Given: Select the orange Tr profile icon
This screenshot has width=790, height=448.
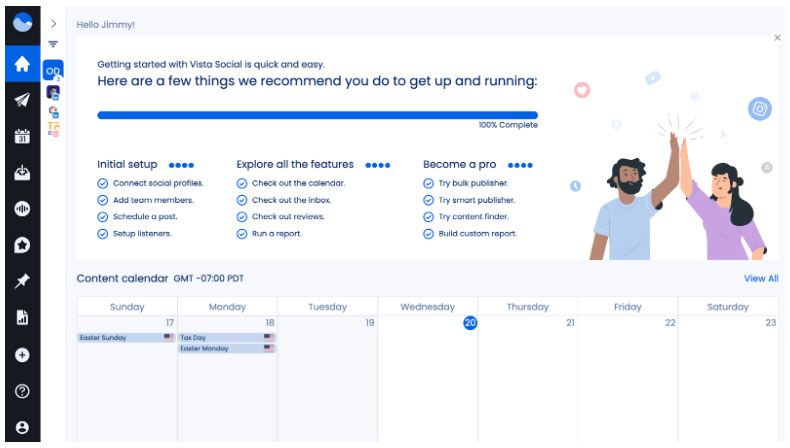Looking at the screenshot, I should (x=53, y=129).
